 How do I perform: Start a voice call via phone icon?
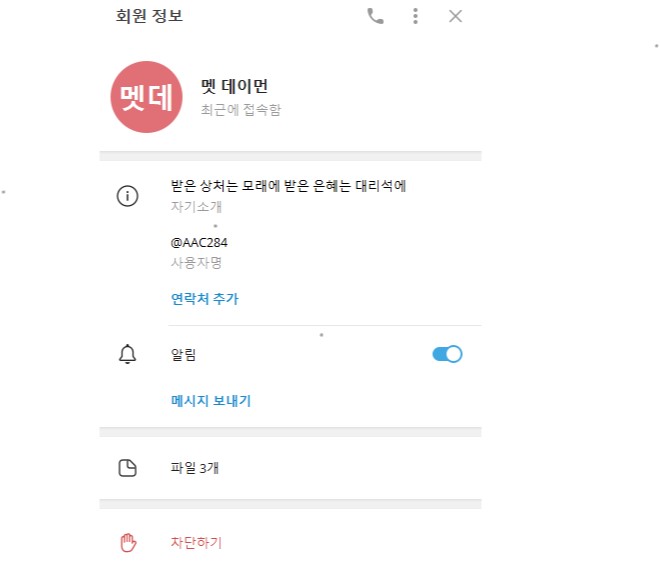pos(375,16)
